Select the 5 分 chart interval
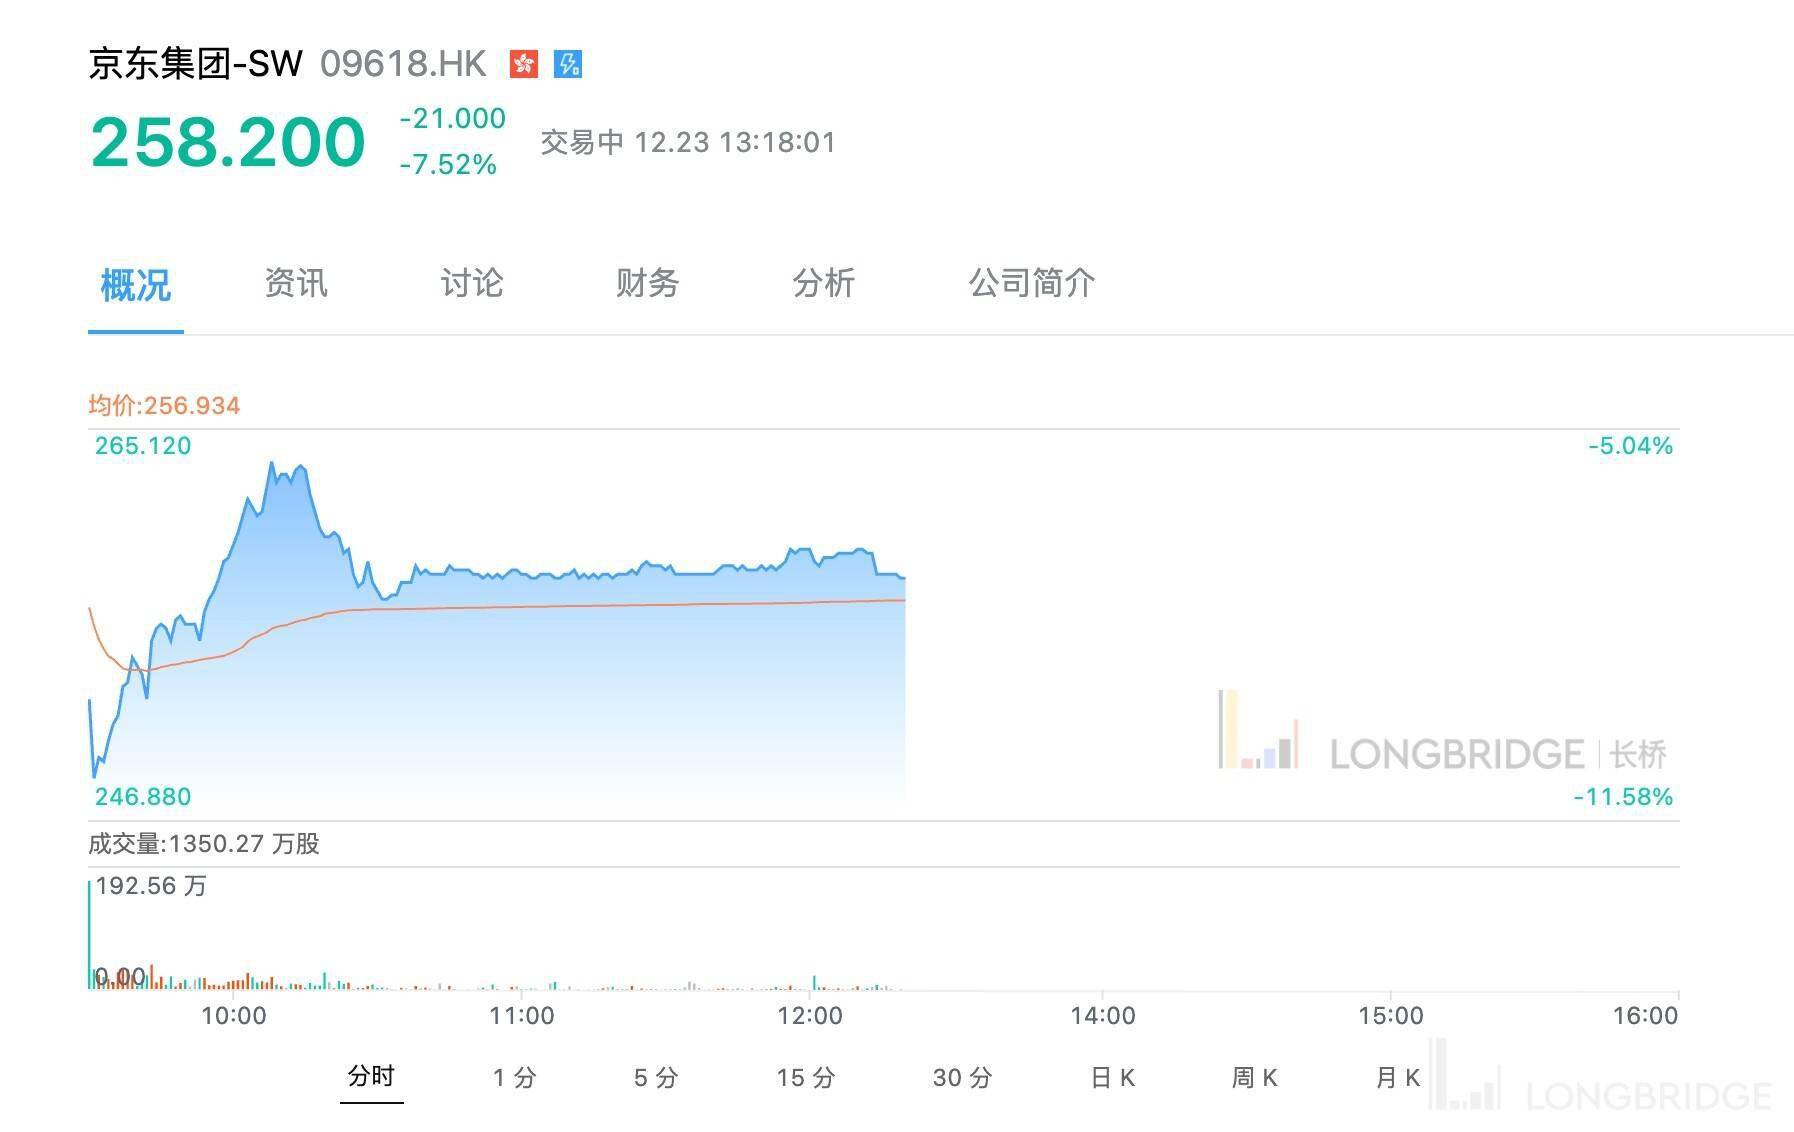The image size is (1794, 1132). 656,1077
